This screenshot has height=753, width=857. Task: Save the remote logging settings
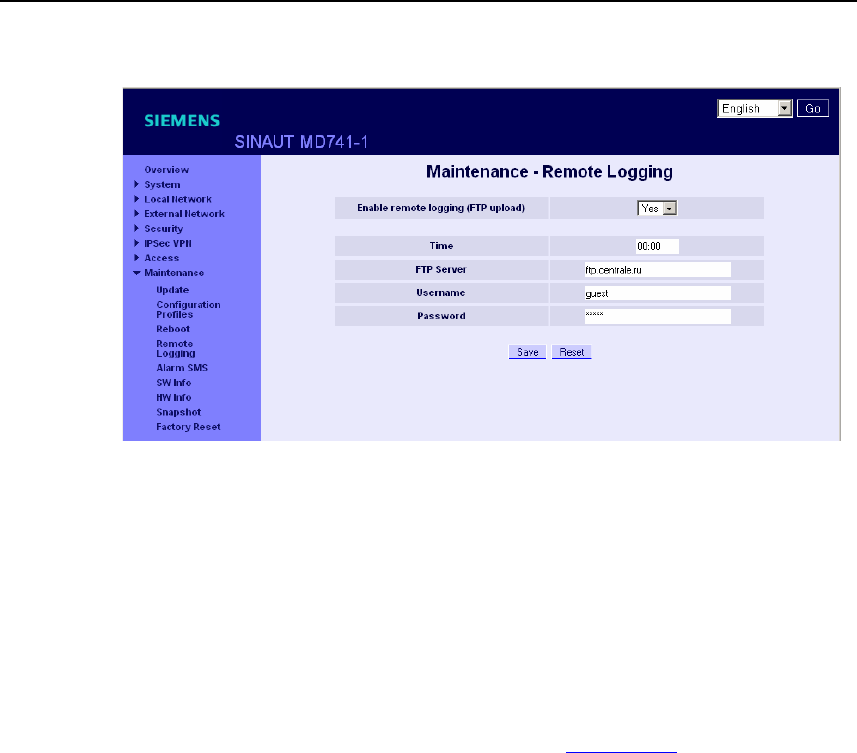tap(527, 352)
